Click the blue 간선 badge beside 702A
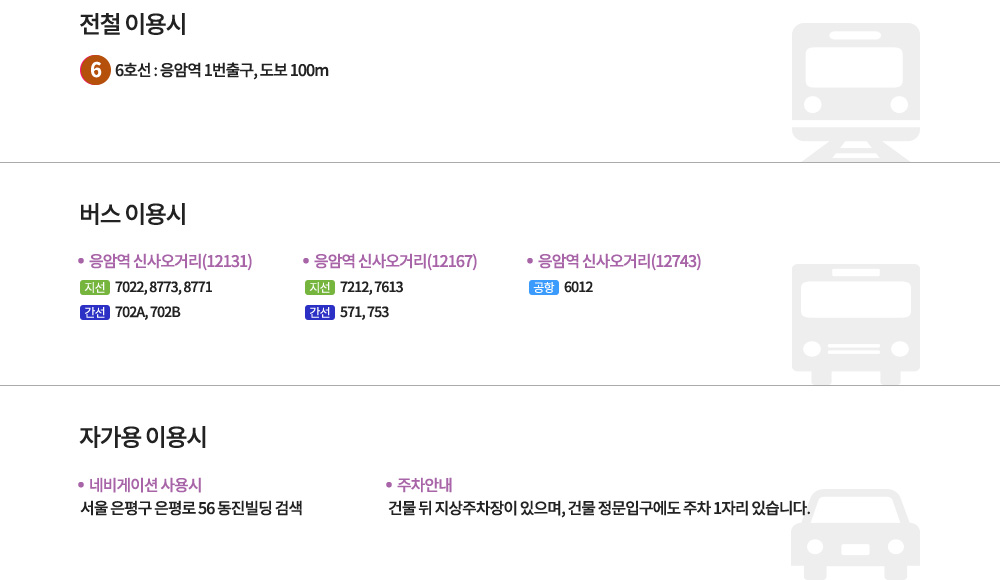 tap(95, 312)
